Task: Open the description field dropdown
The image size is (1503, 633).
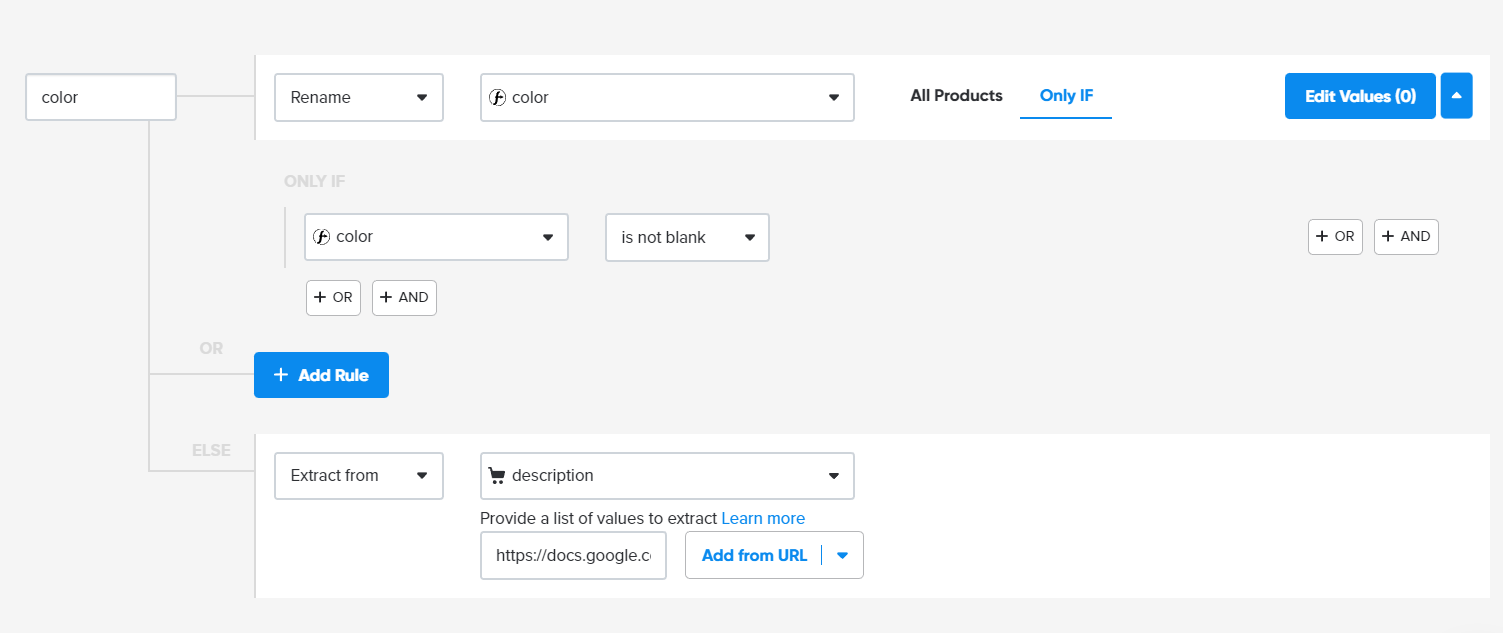Action: point(667,475)
